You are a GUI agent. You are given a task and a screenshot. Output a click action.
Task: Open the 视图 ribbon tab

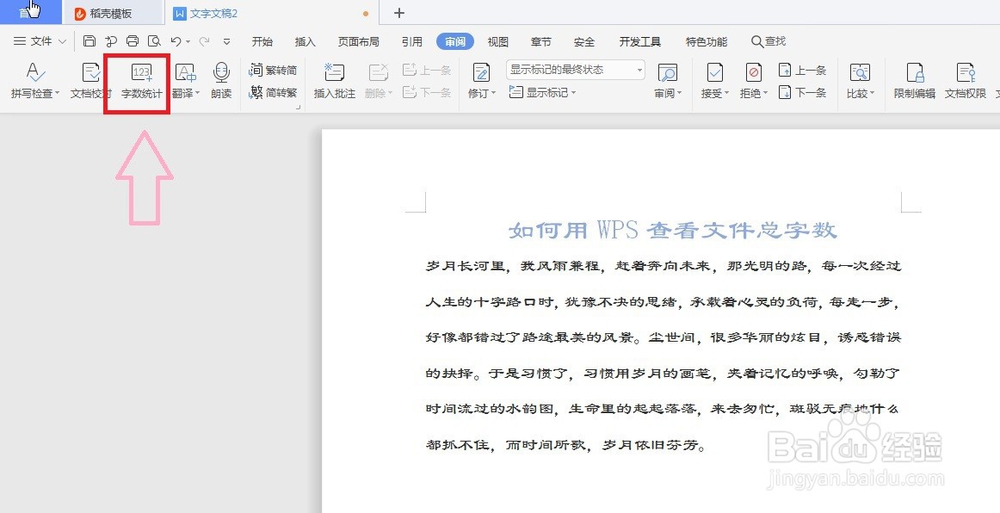498,41
